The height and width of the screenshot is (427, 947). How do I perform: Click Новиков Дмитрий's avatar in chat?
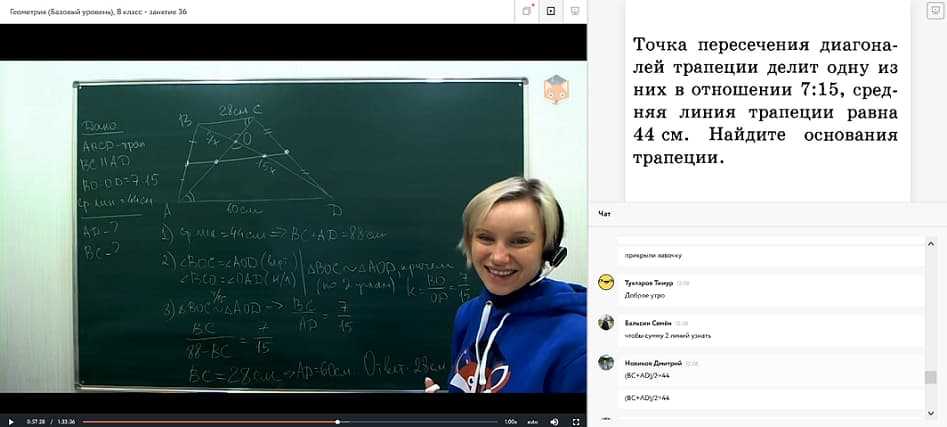[x=606, y=363]
